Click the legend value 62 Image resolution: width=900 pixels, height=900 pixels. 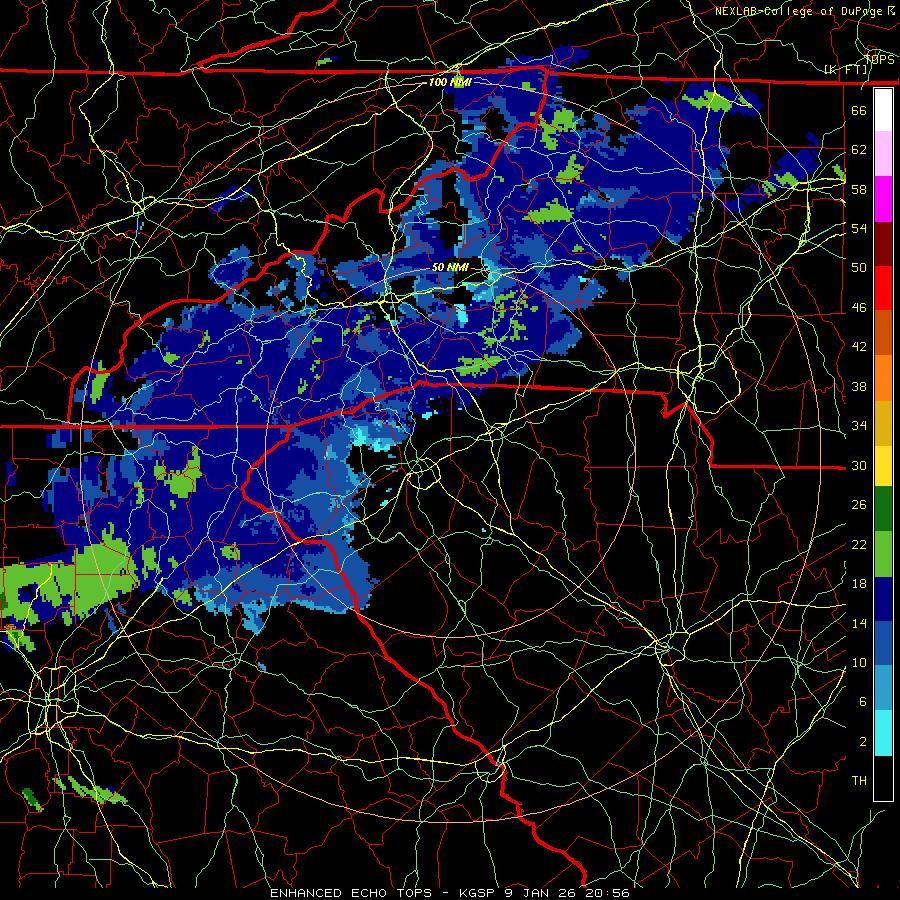coord(859,150)
